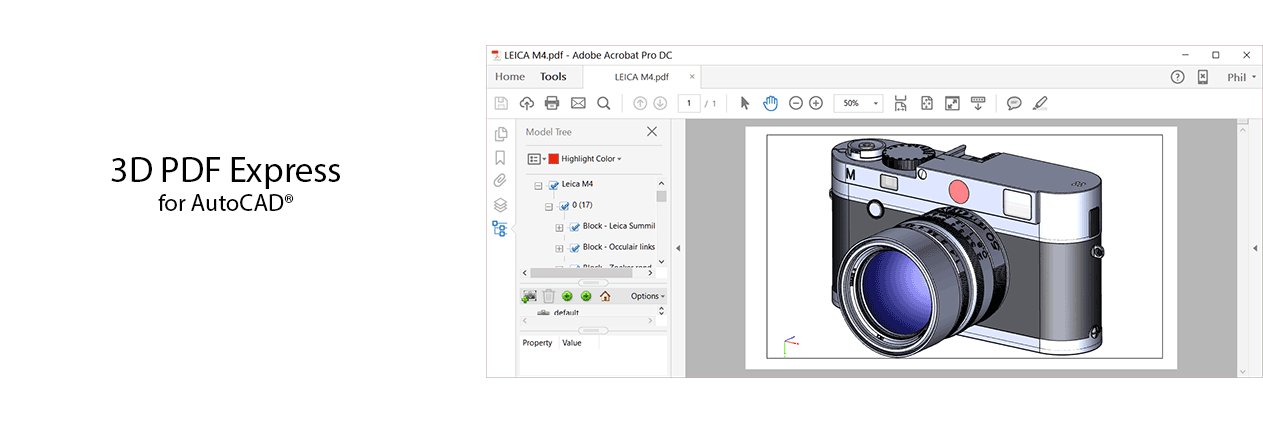Open Layers panel icon
Image resolution: width=1263 pixels, height=421 pixels.
[x=500, y=205]
